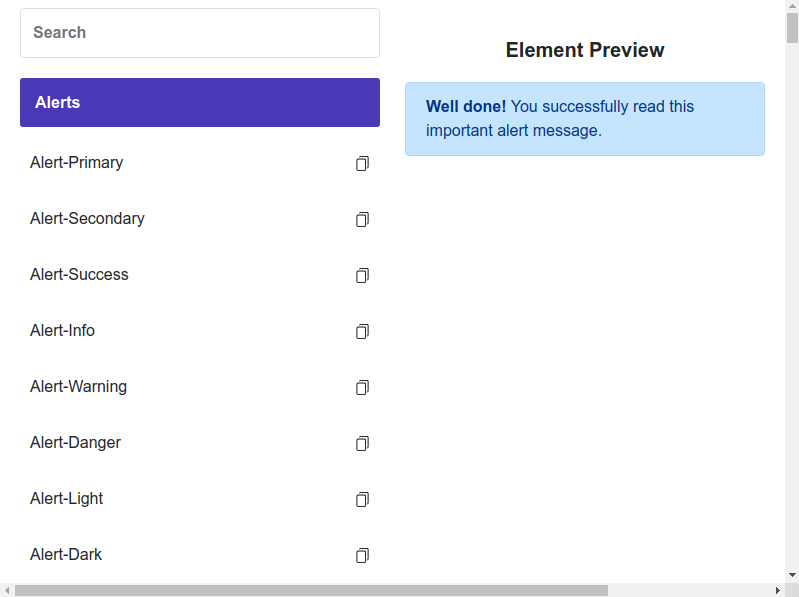This screenshot has height=597, width=799.
Task: Click the vertical scrollbar down arrow
Action: [x=792, y=576]
